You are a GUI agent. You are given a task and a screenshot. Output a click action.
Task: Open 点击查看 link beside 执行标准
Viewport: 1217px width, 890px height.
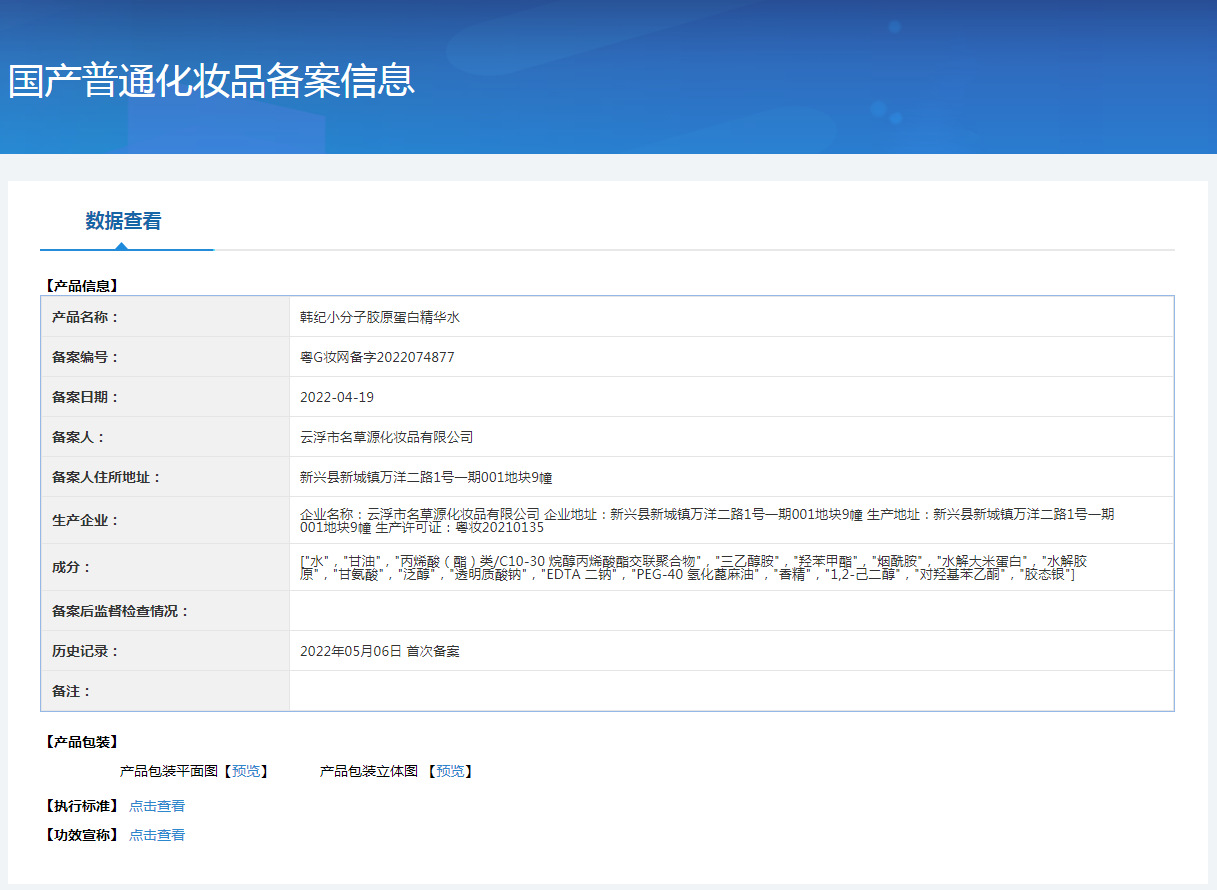[157, 806]
